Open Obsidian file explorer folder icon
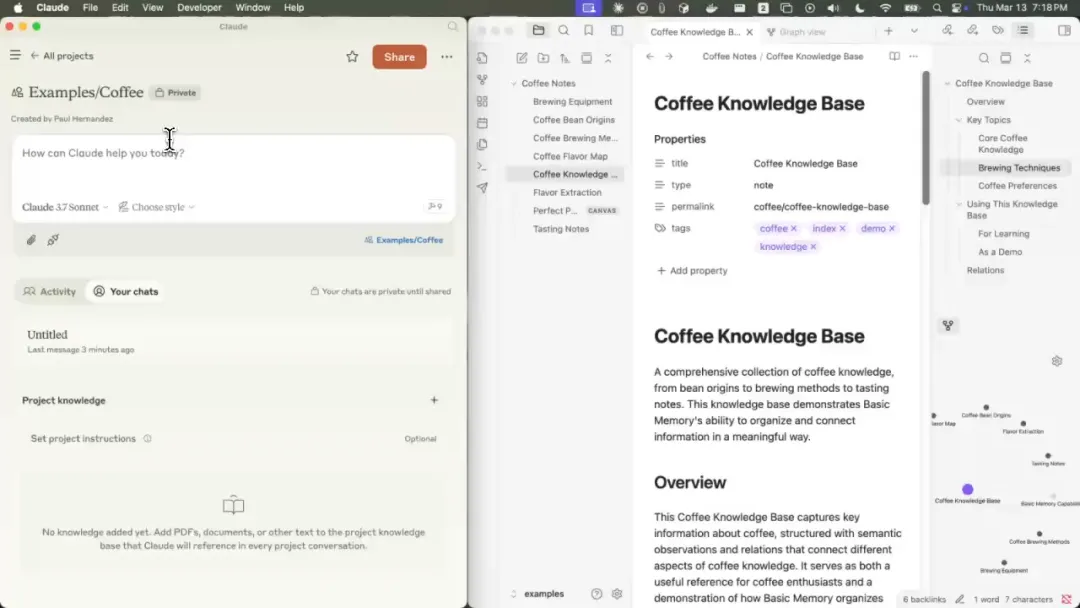The image size is (1080, 608). click(x=539, y=30)
